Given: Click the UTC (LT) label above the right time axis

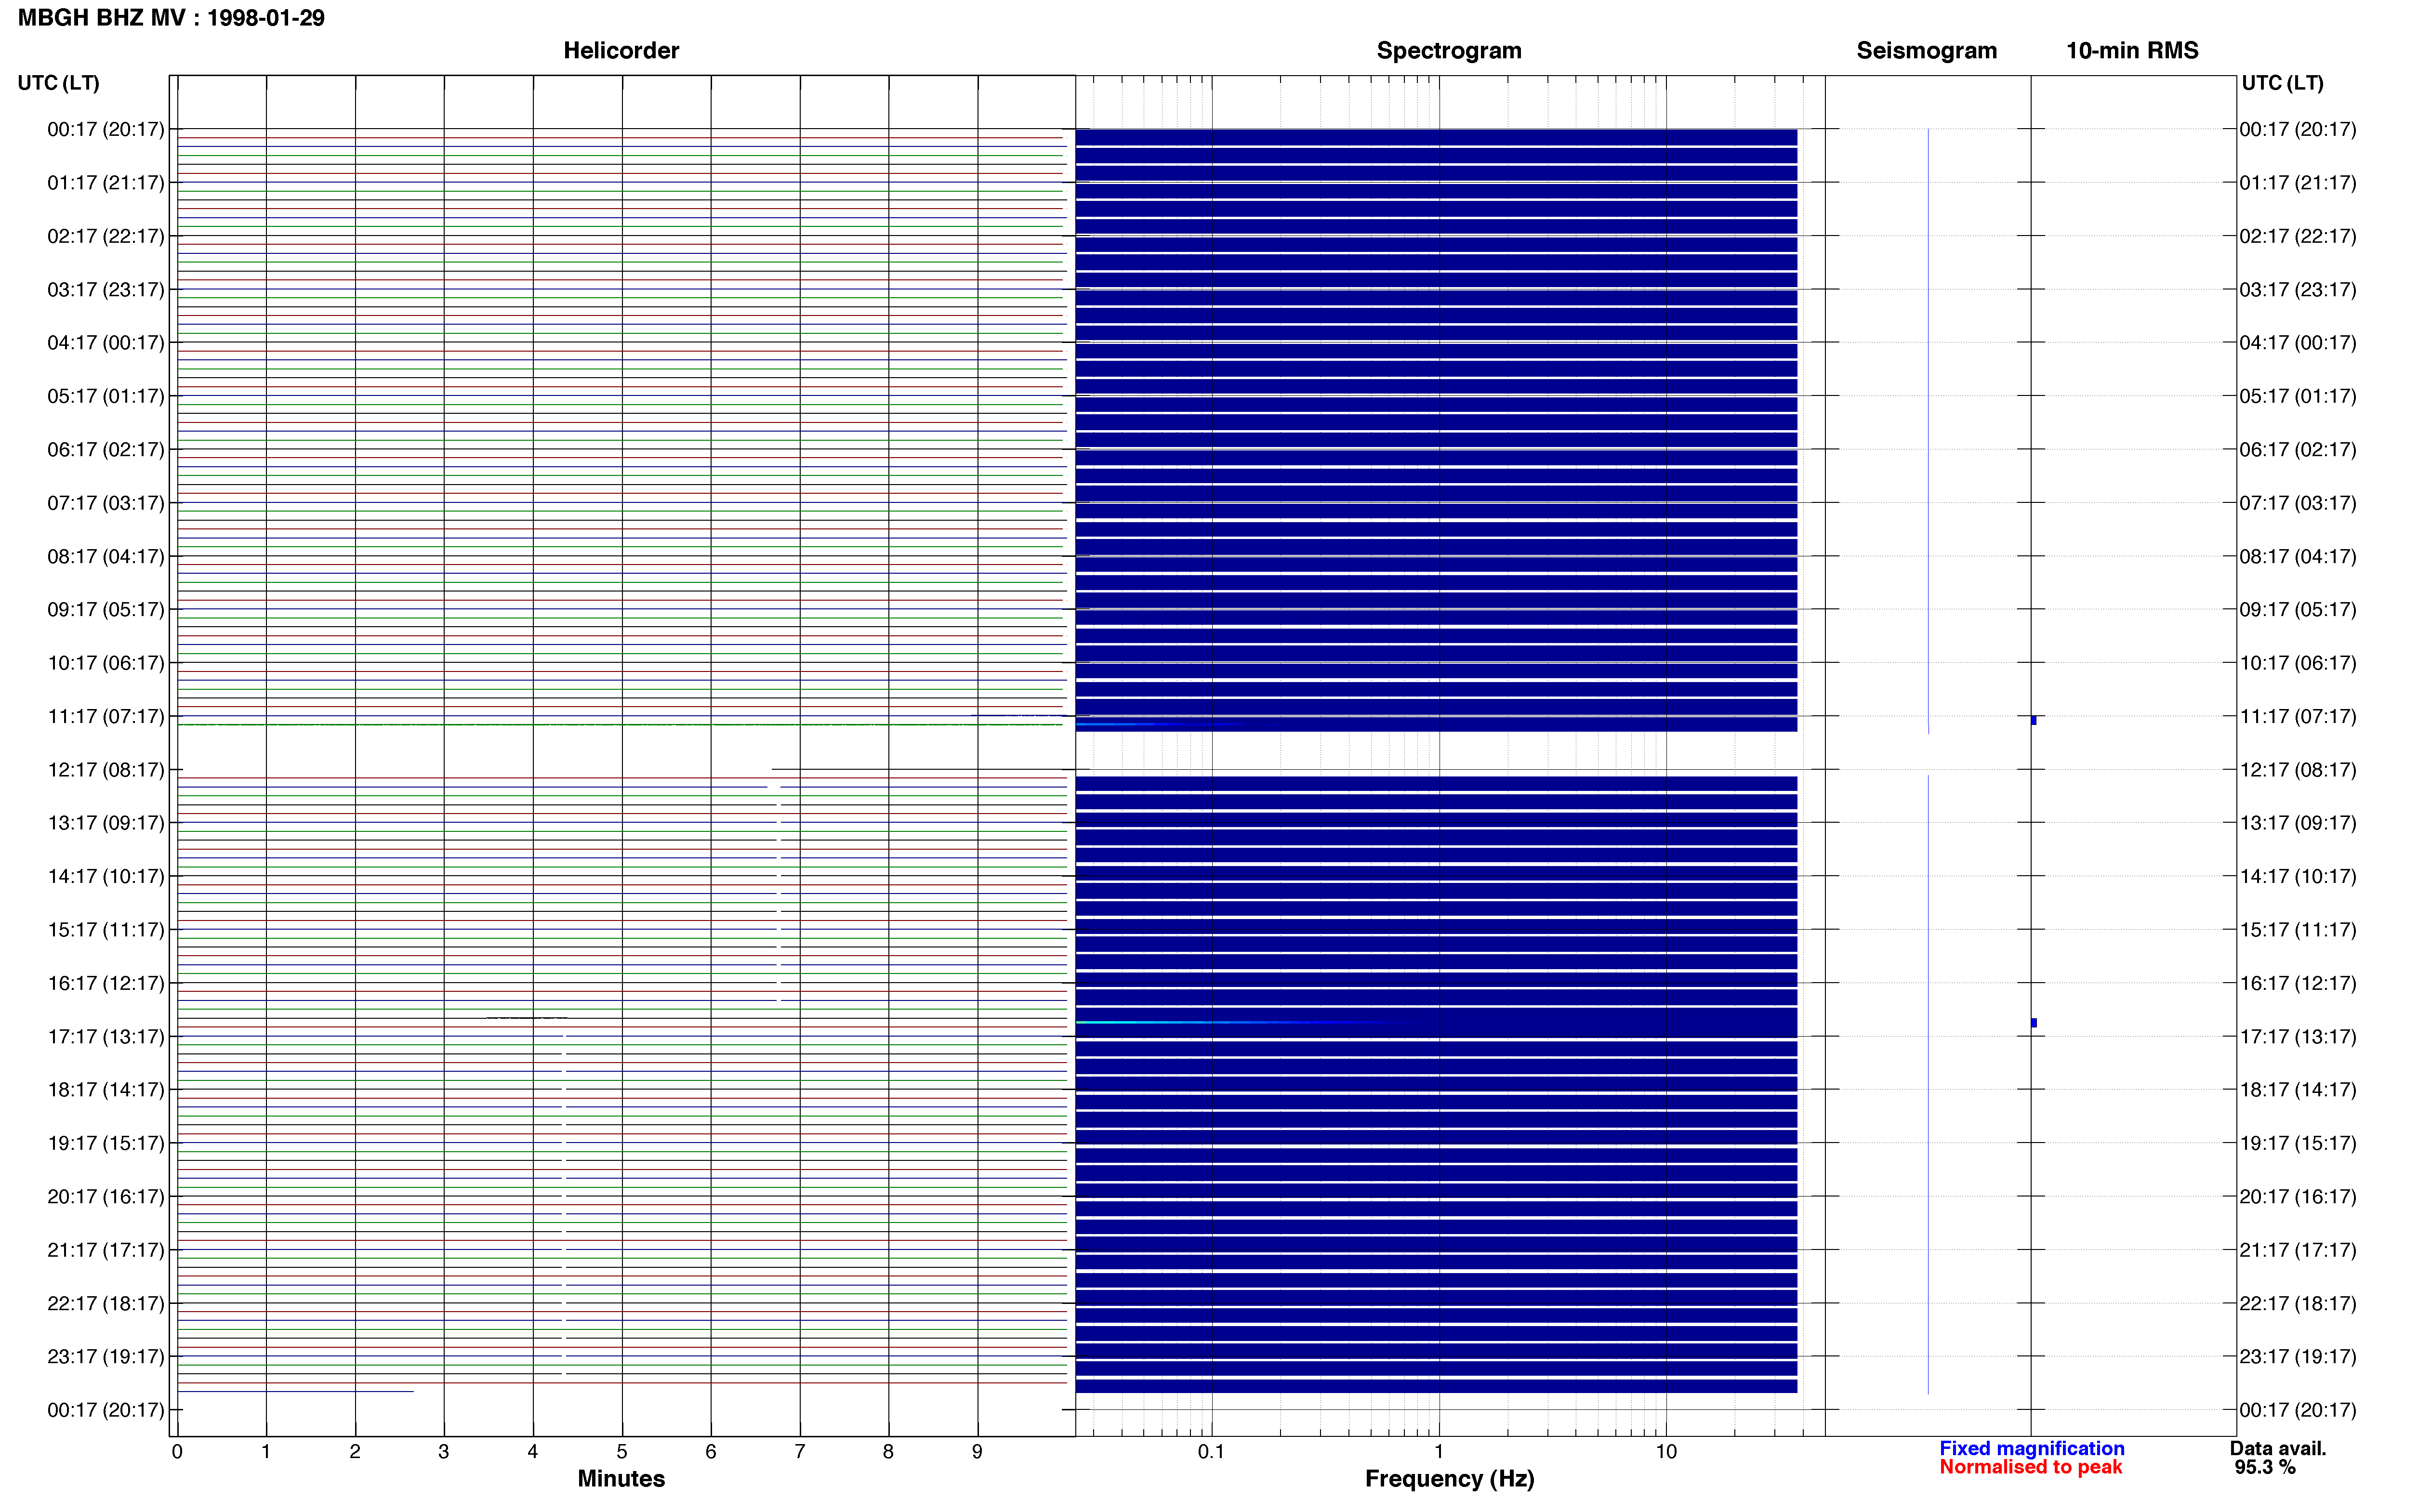Looking at the screenshot, I should pos(2282,83).
